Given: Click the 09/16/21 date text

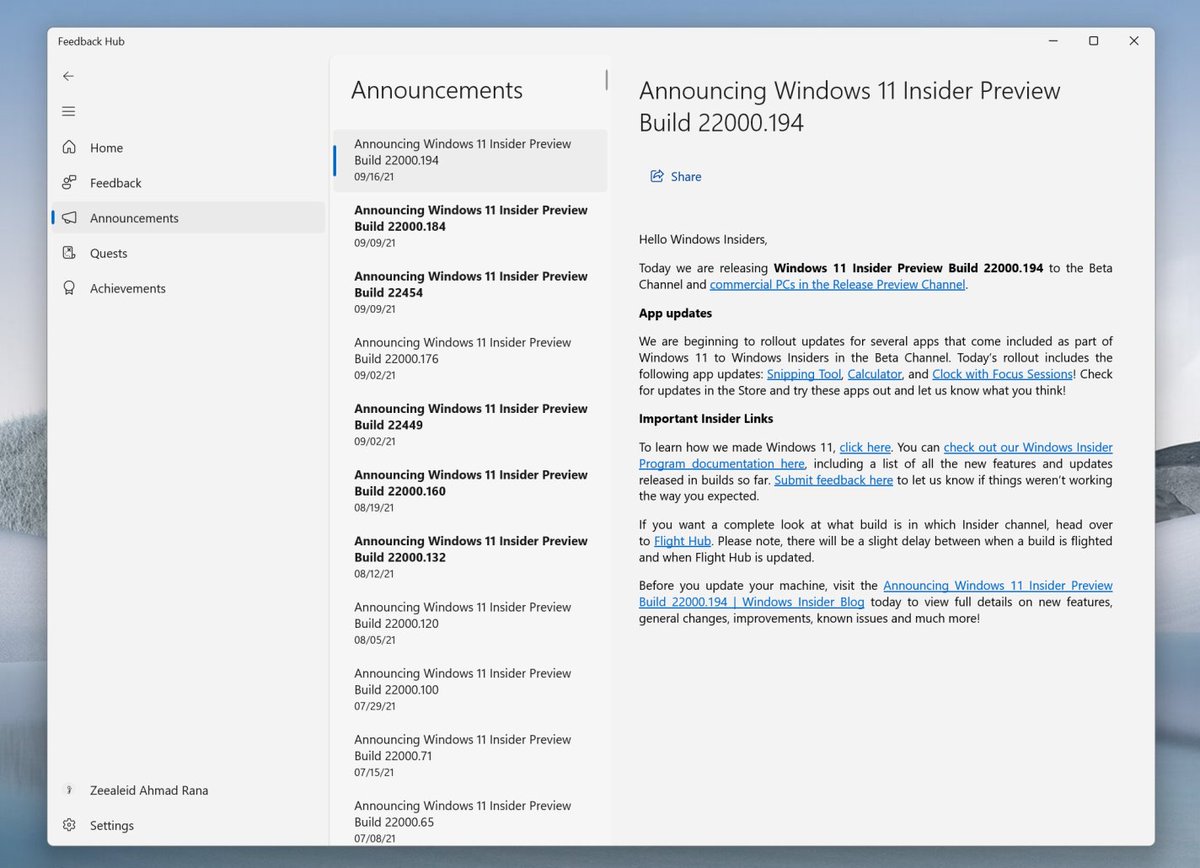Looking at the screenshot, I should click(x=375, y=176).
